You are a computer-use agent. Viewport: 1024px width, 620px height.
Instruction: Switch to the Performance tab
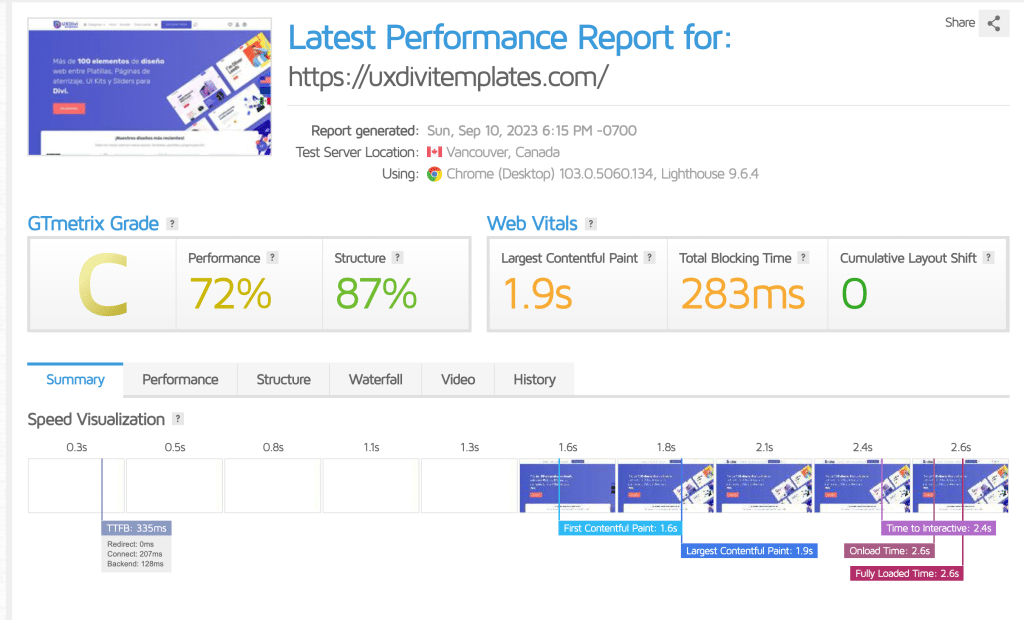(180, 380)
